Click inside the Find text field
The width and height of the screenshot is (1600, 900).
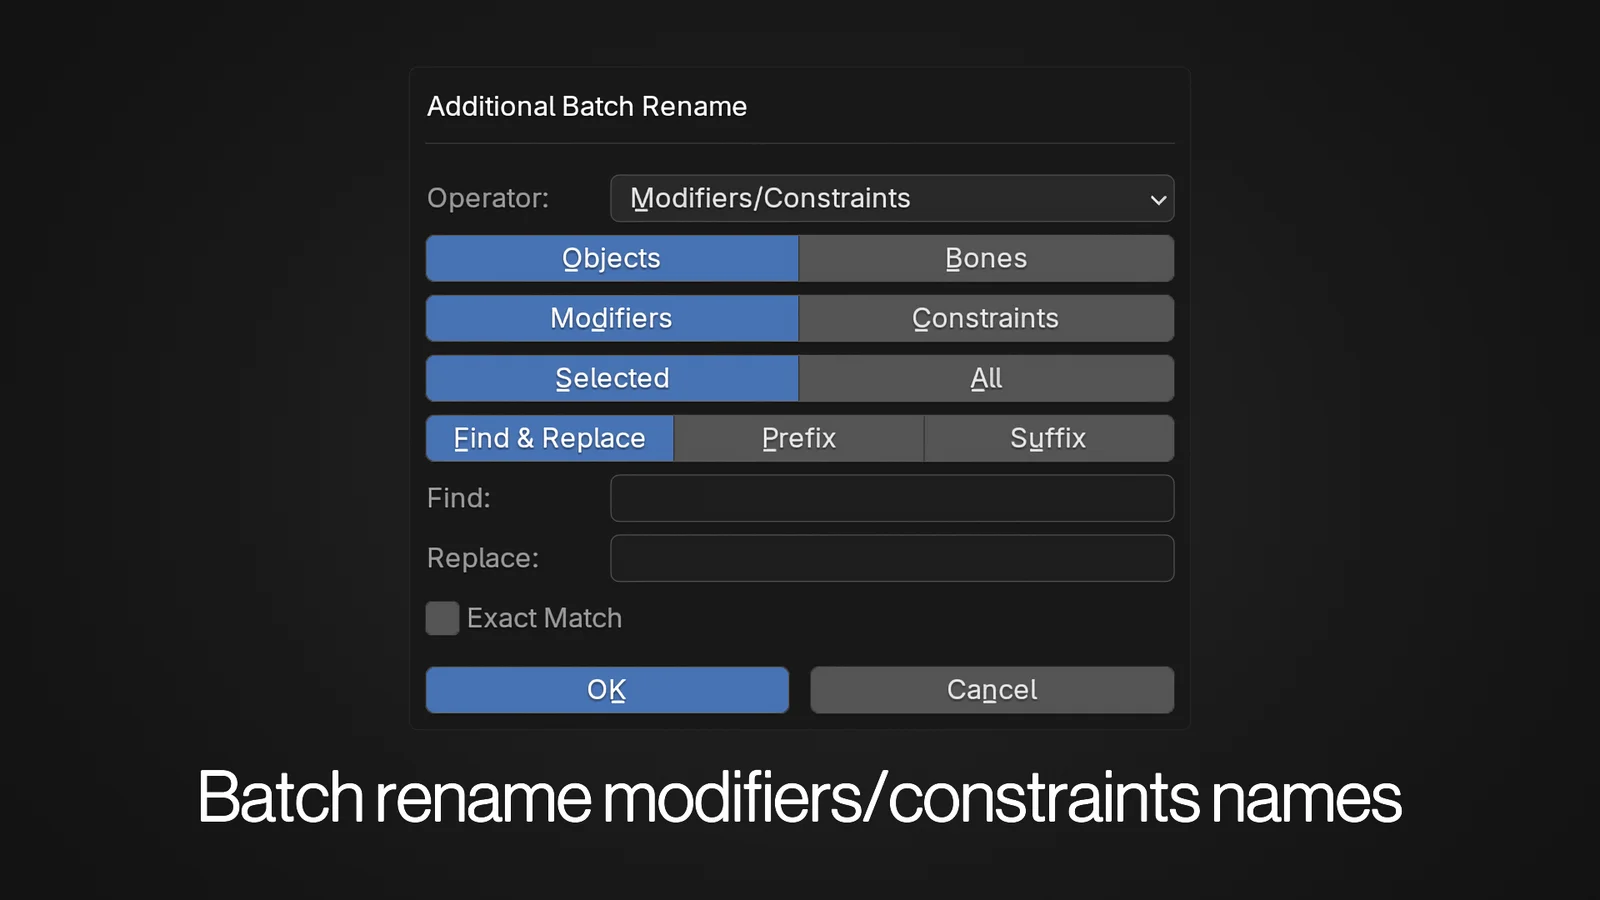[892, 498]
